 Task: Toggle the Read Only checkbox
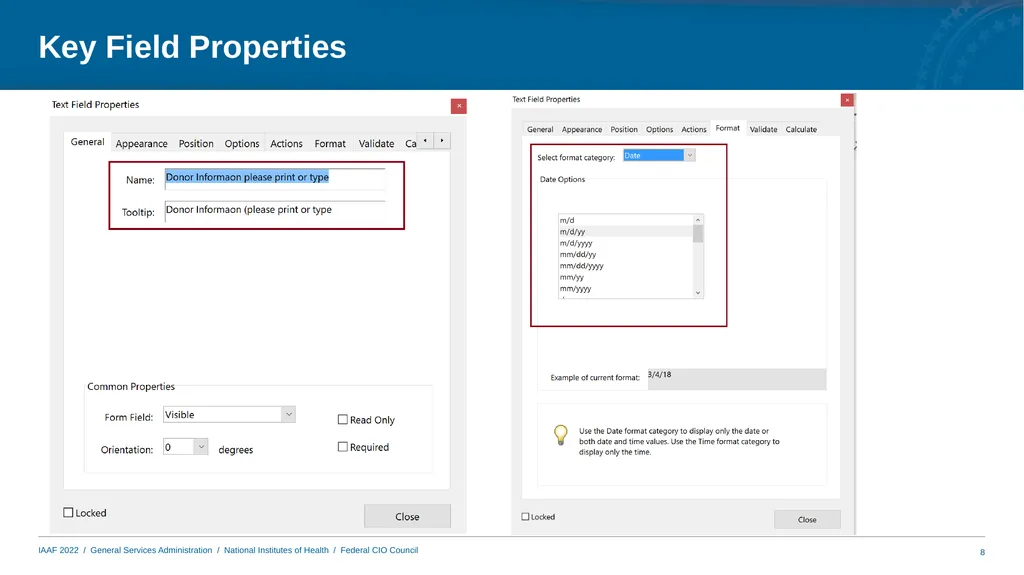pos(342,419)
